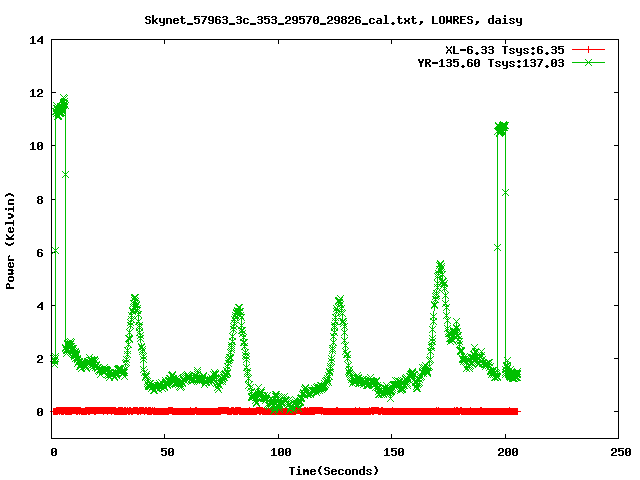Click the y-axis tick label 12
The height and width of the screenshot is (480, 640).
click(x=36, y=93)
